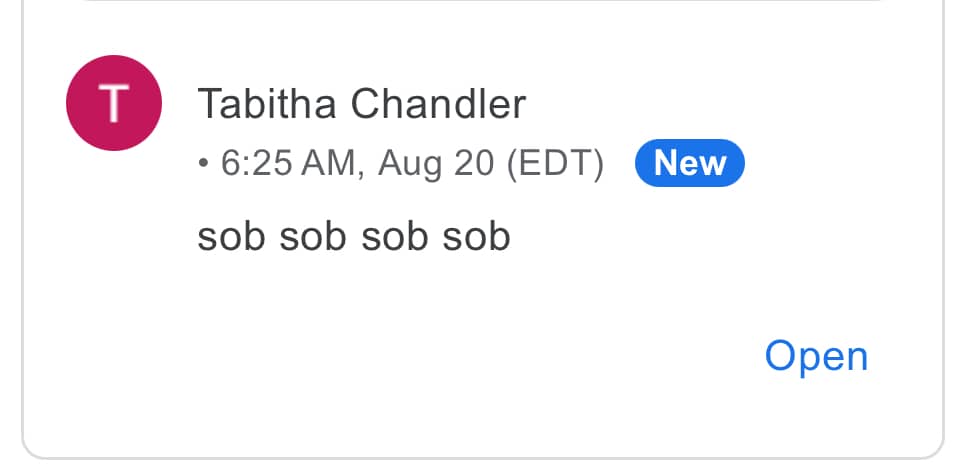Image resolution: width=968 pixels, height=474 pixels.
Task: Click the first name Tabitha
Action: click(x=267, y=104)
